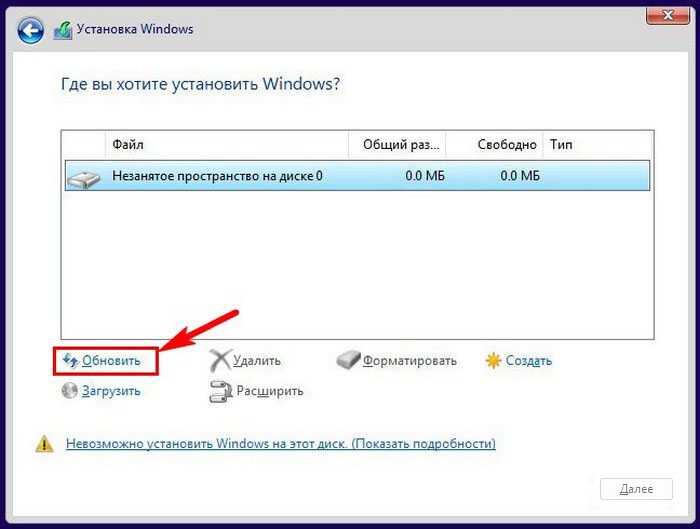
Task: Click the Форматировать link
Action: point(409,361)
